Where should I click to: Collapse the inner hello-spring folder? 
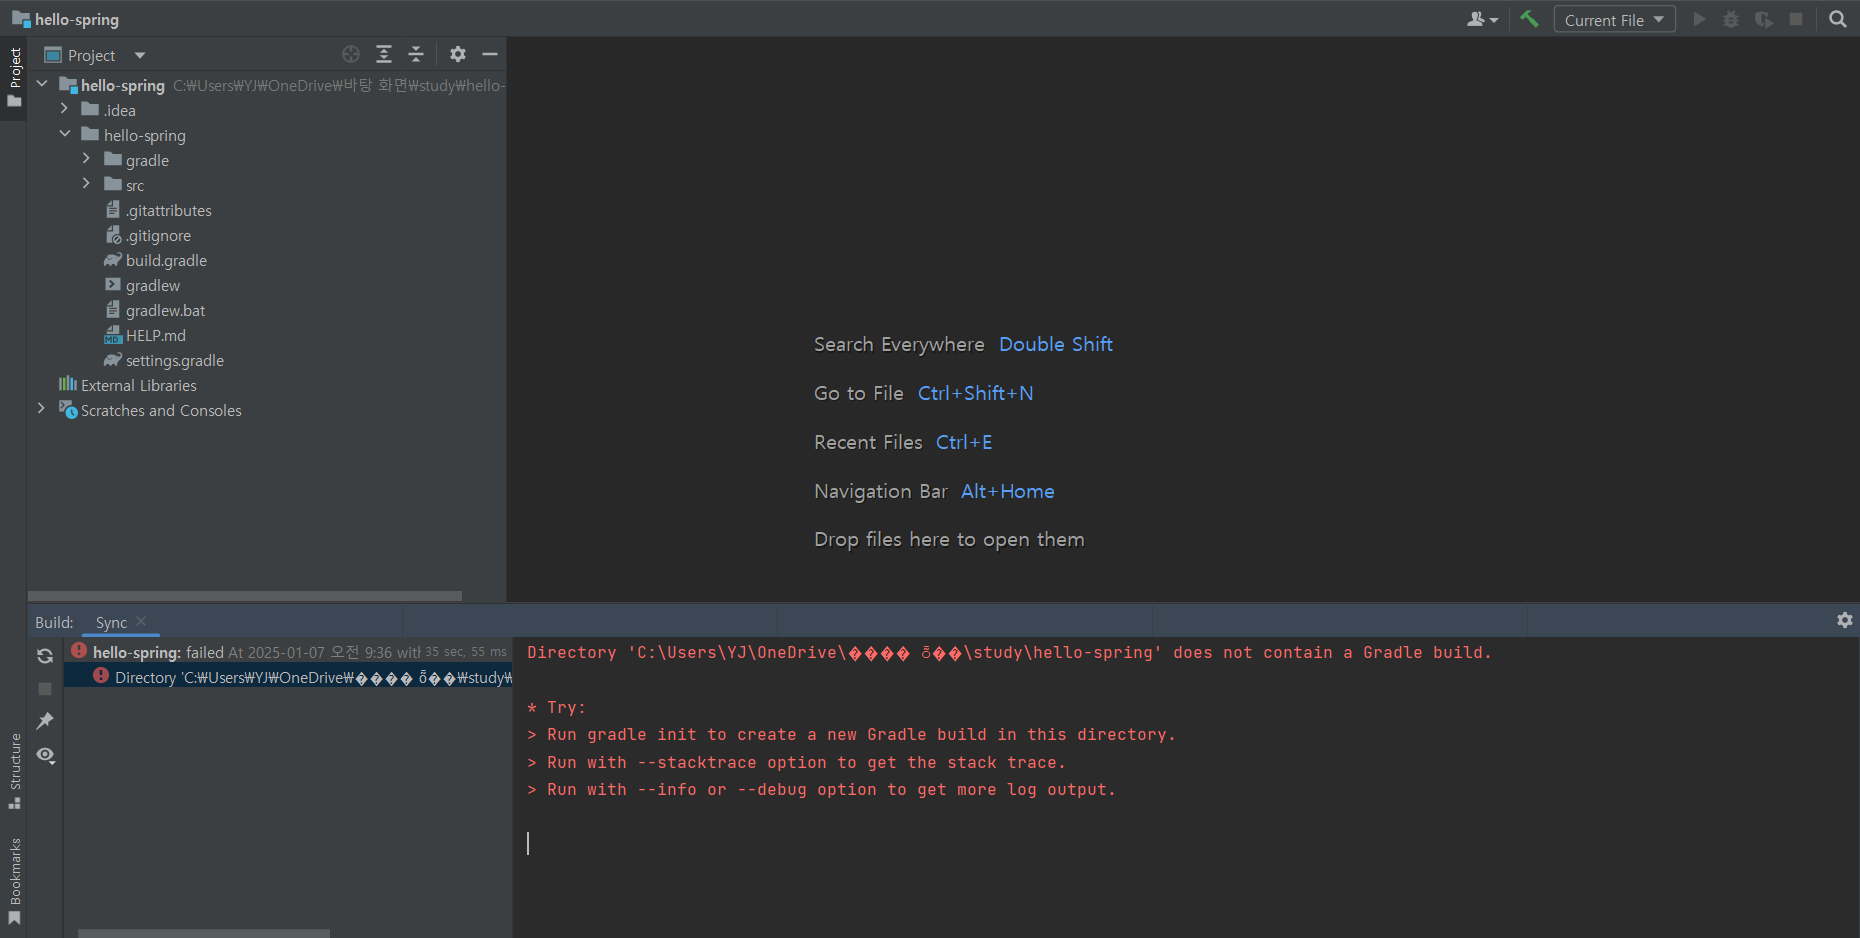(x=65, y=134)
